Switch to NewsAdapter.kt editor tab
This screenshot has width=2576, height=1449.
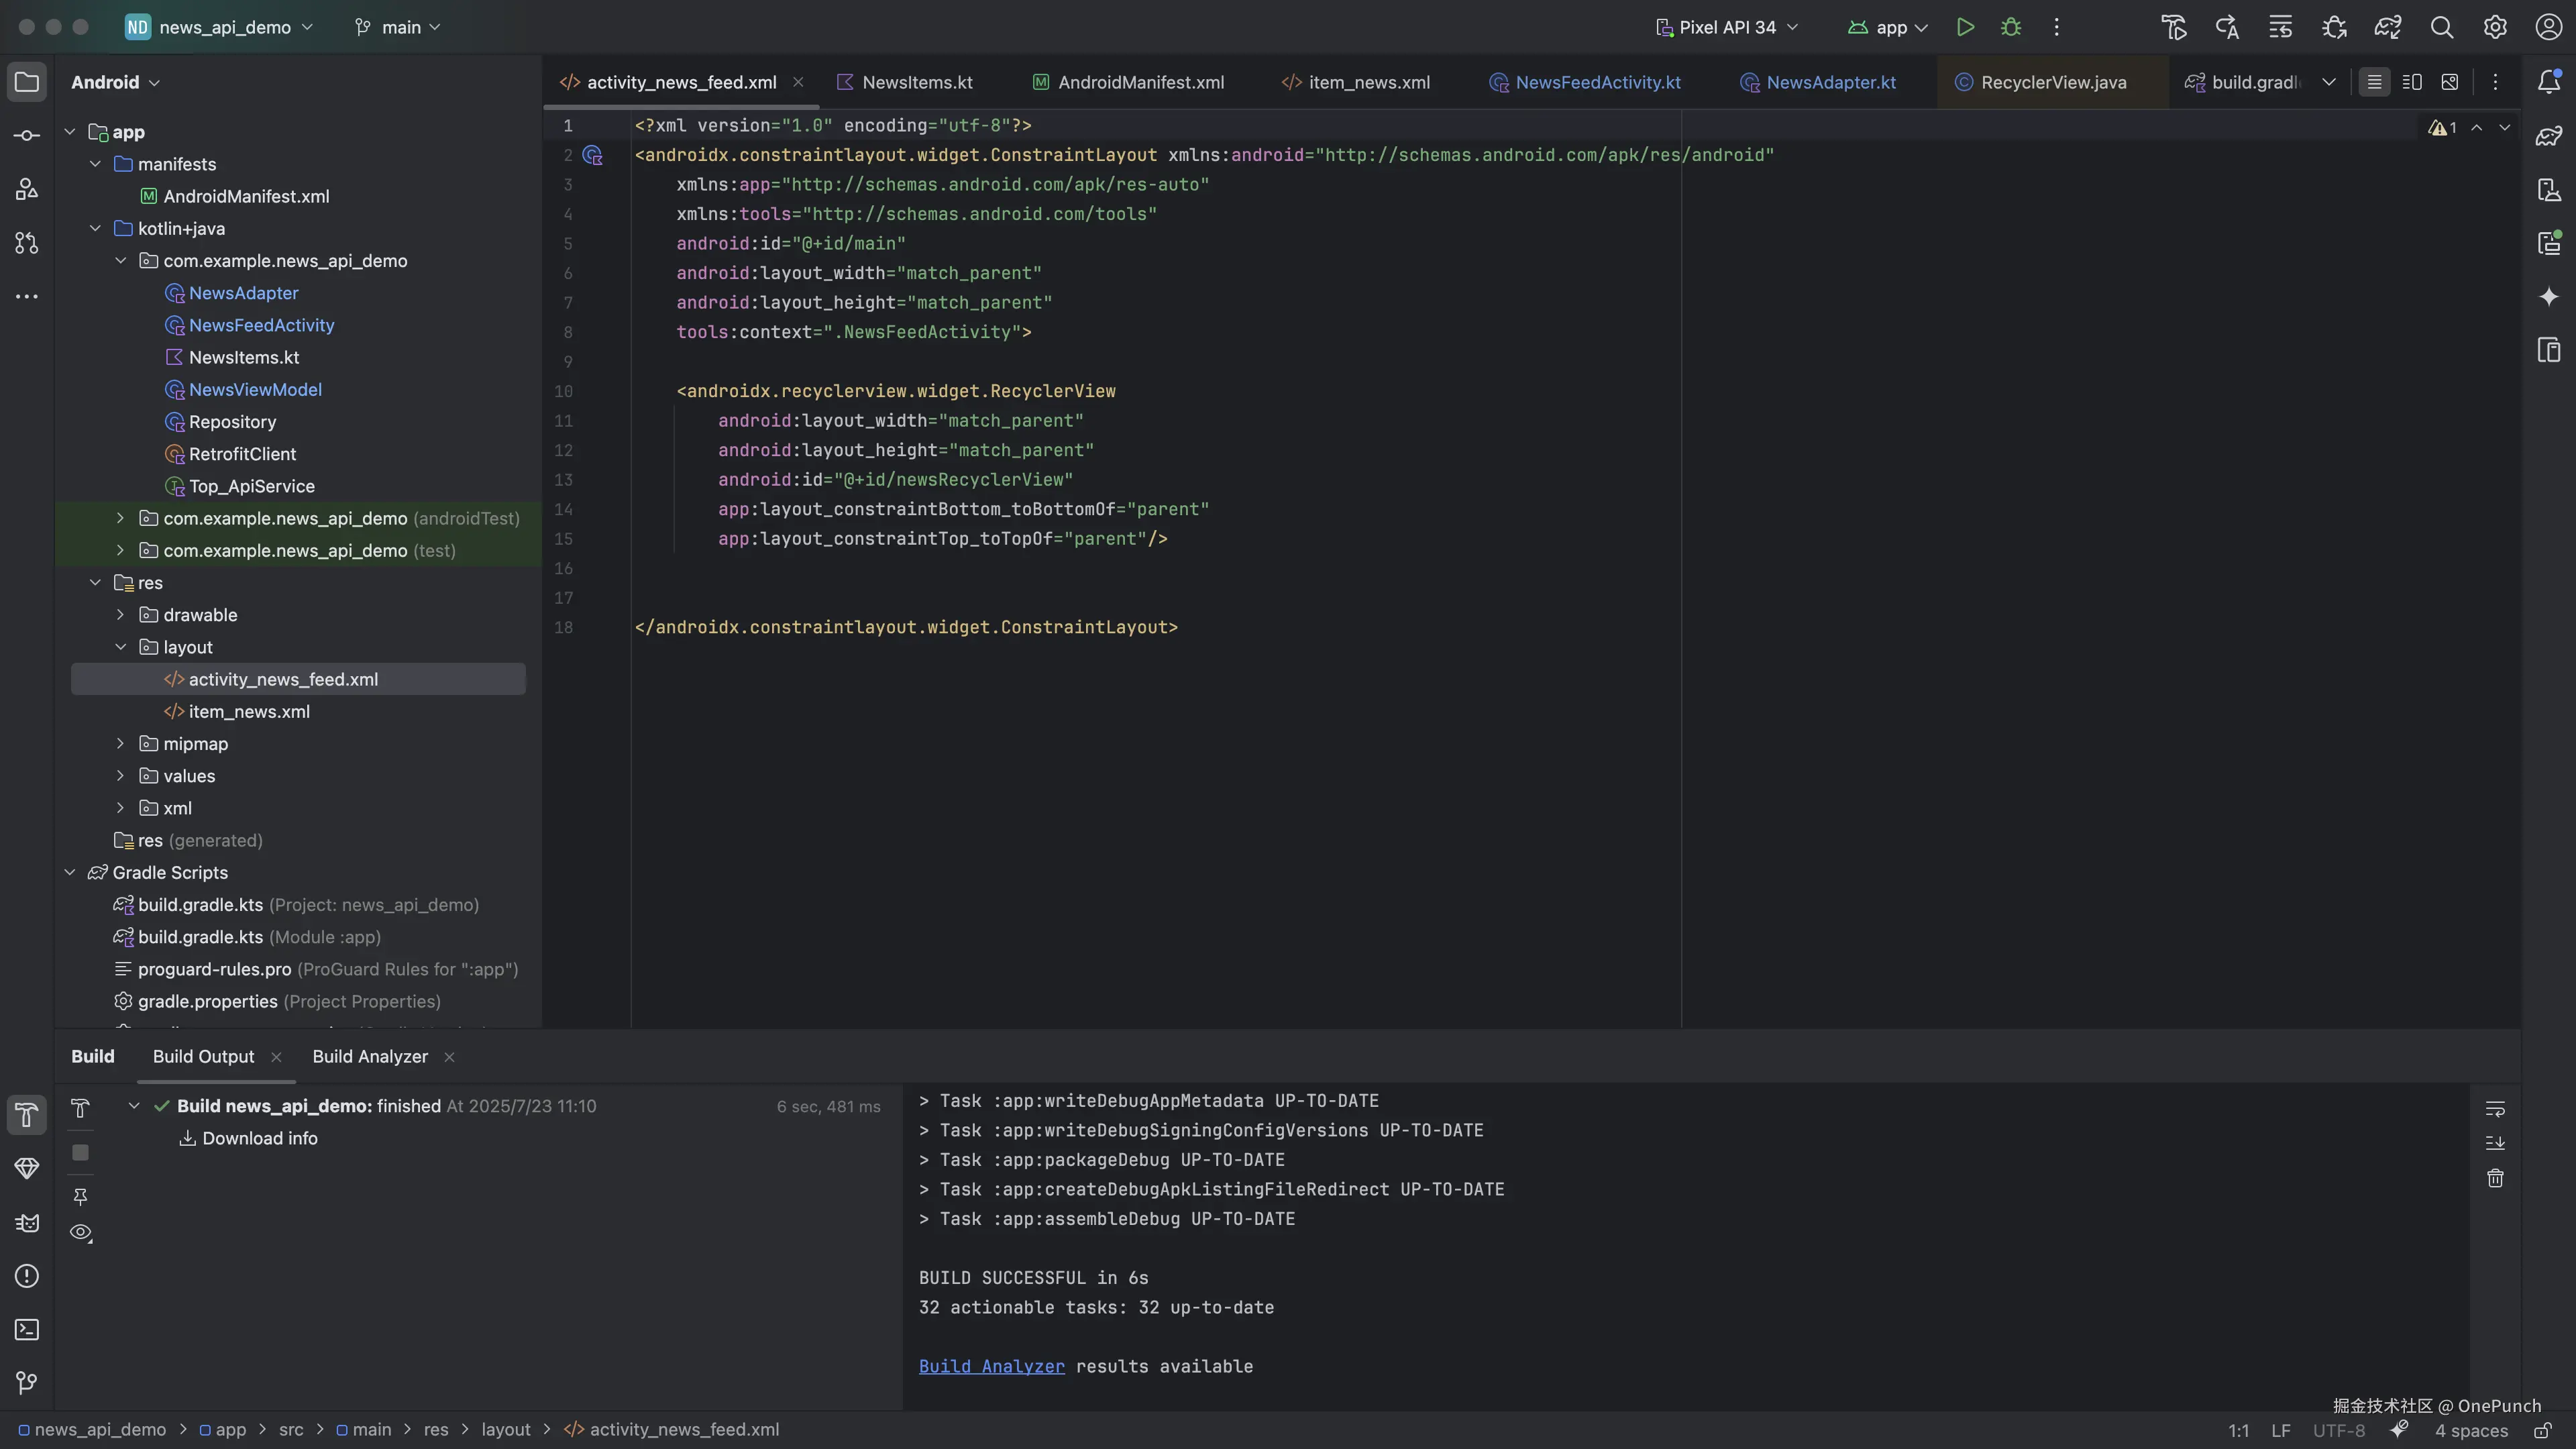(1829, 82)
